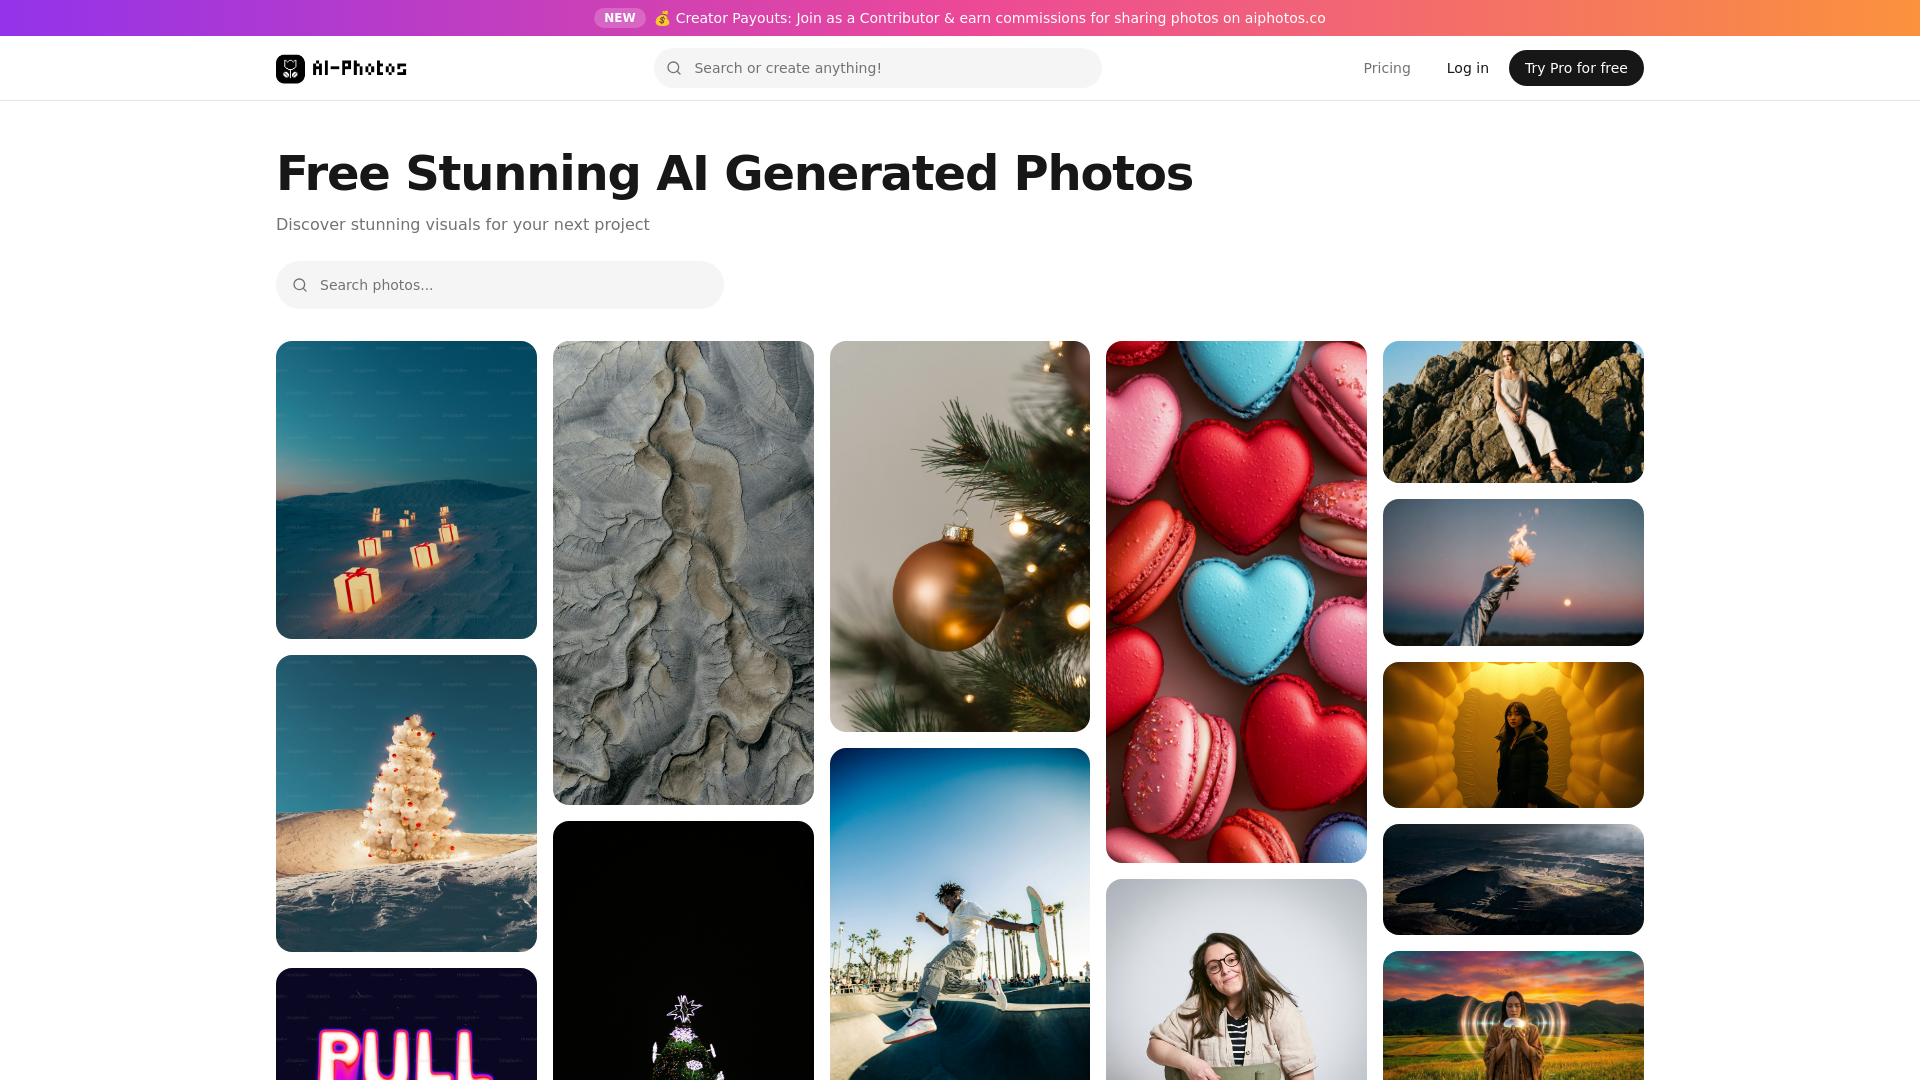This screenshot has height=1080, width=1920.
Task: Open the hand holding fire flower photo
Action: coord(1513,571)
